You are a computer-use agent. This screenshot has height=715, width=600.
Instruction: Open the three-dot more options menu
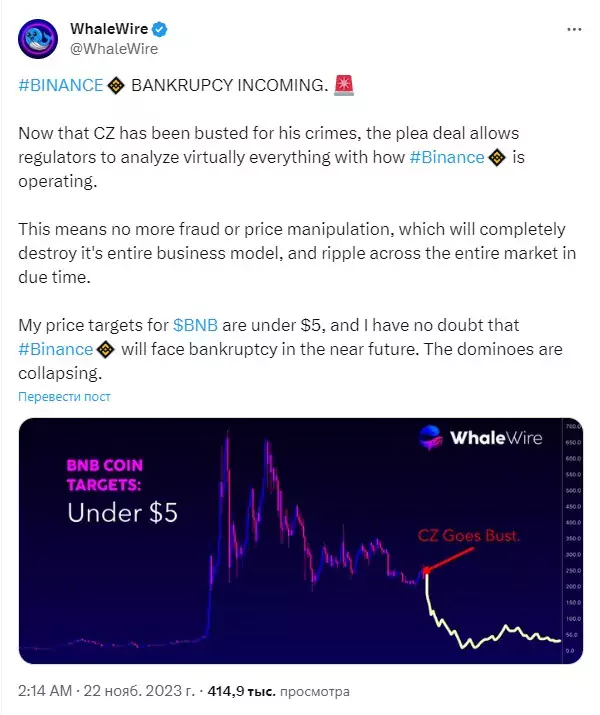[x=574, y=30]
